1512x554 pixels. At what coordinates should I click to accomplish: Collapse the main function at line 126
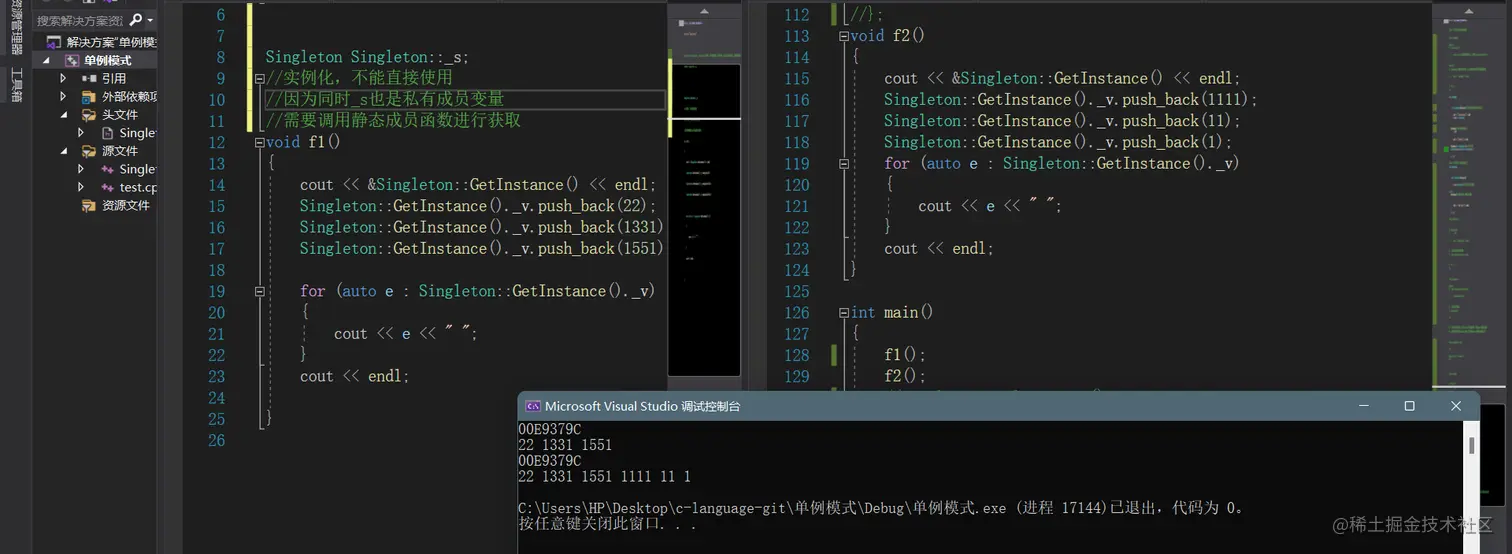[x=844, y=312]
